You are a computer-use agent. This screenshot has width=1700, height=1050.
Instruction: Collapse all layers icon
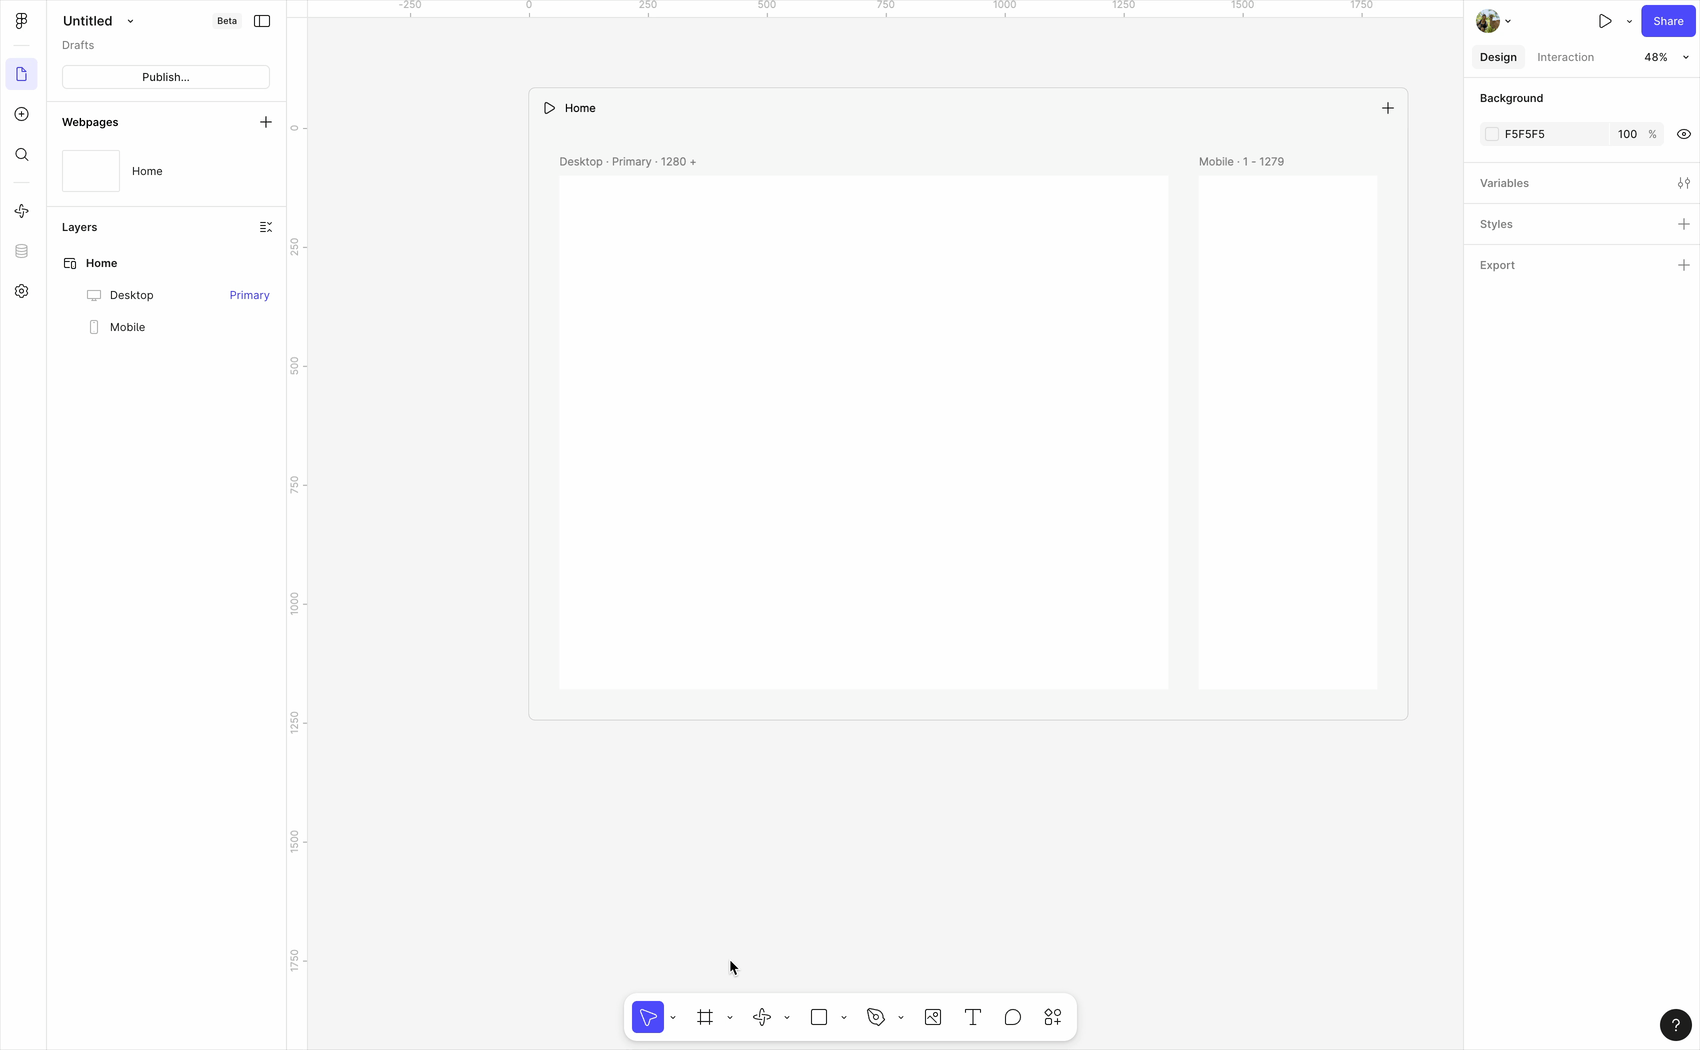coord(266,227)
